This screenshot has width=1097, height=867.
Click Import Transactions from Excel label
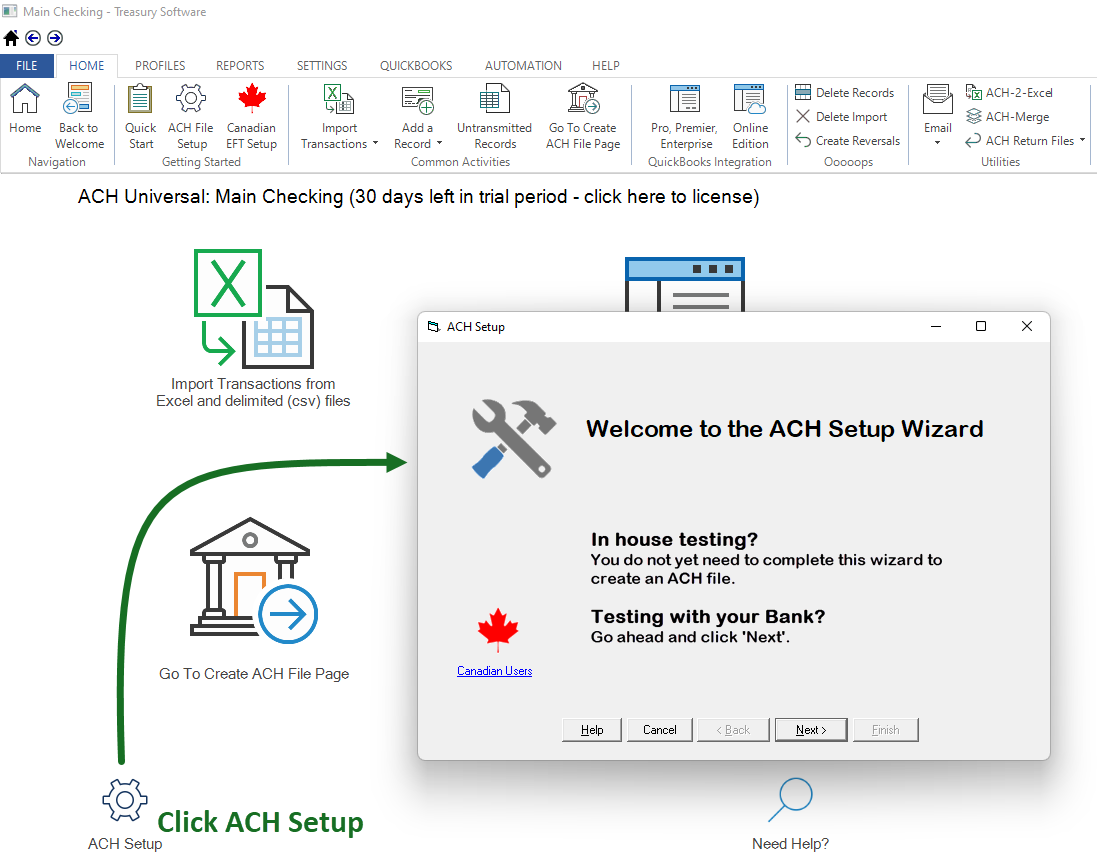click(x=253, y=393)
